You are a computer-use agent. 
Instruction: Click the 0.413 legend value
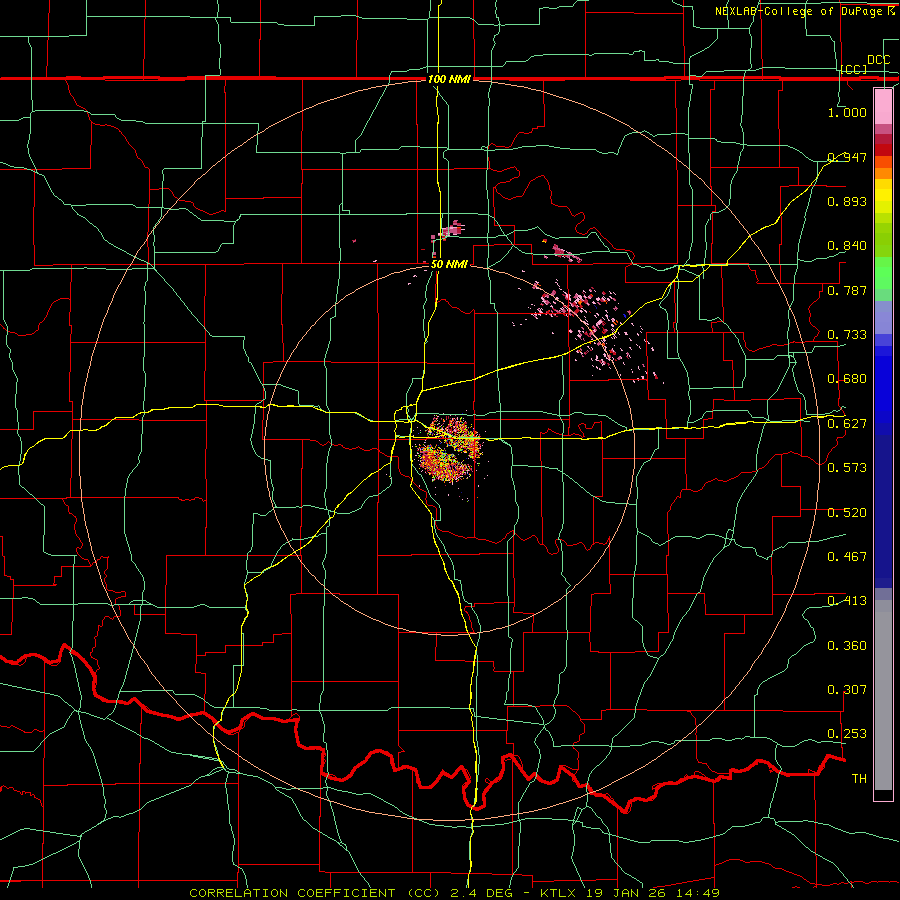[847, 601]
